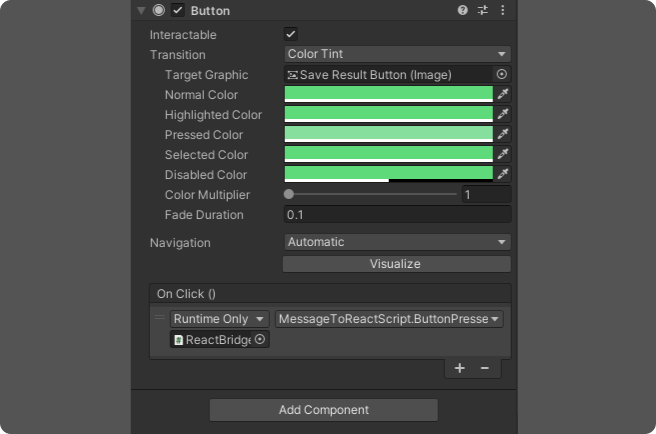Click the Normal Color eyedropper

click(503, 94)
